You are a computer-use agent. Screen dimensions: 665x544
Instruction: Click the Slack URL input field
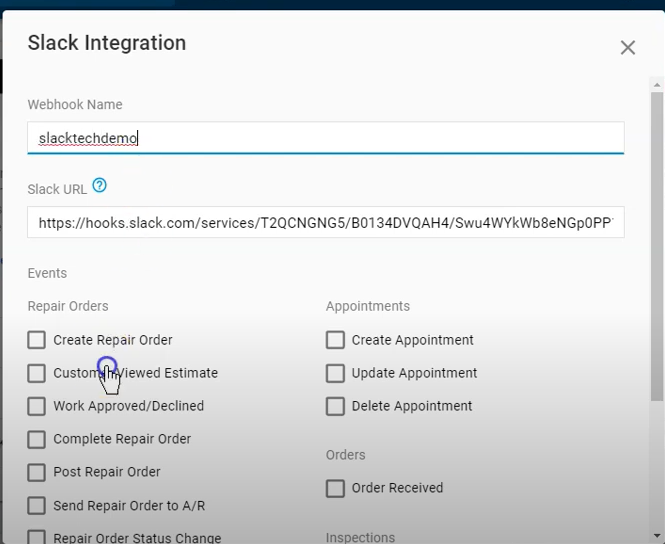326,222
